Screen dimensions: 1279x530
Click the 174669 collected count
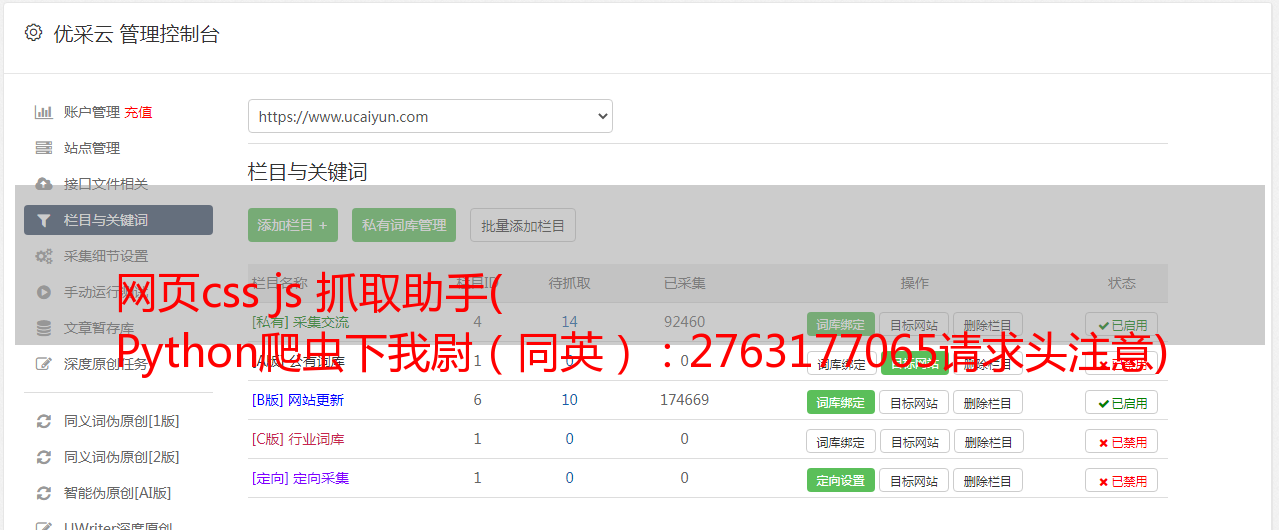pos(685,400)
